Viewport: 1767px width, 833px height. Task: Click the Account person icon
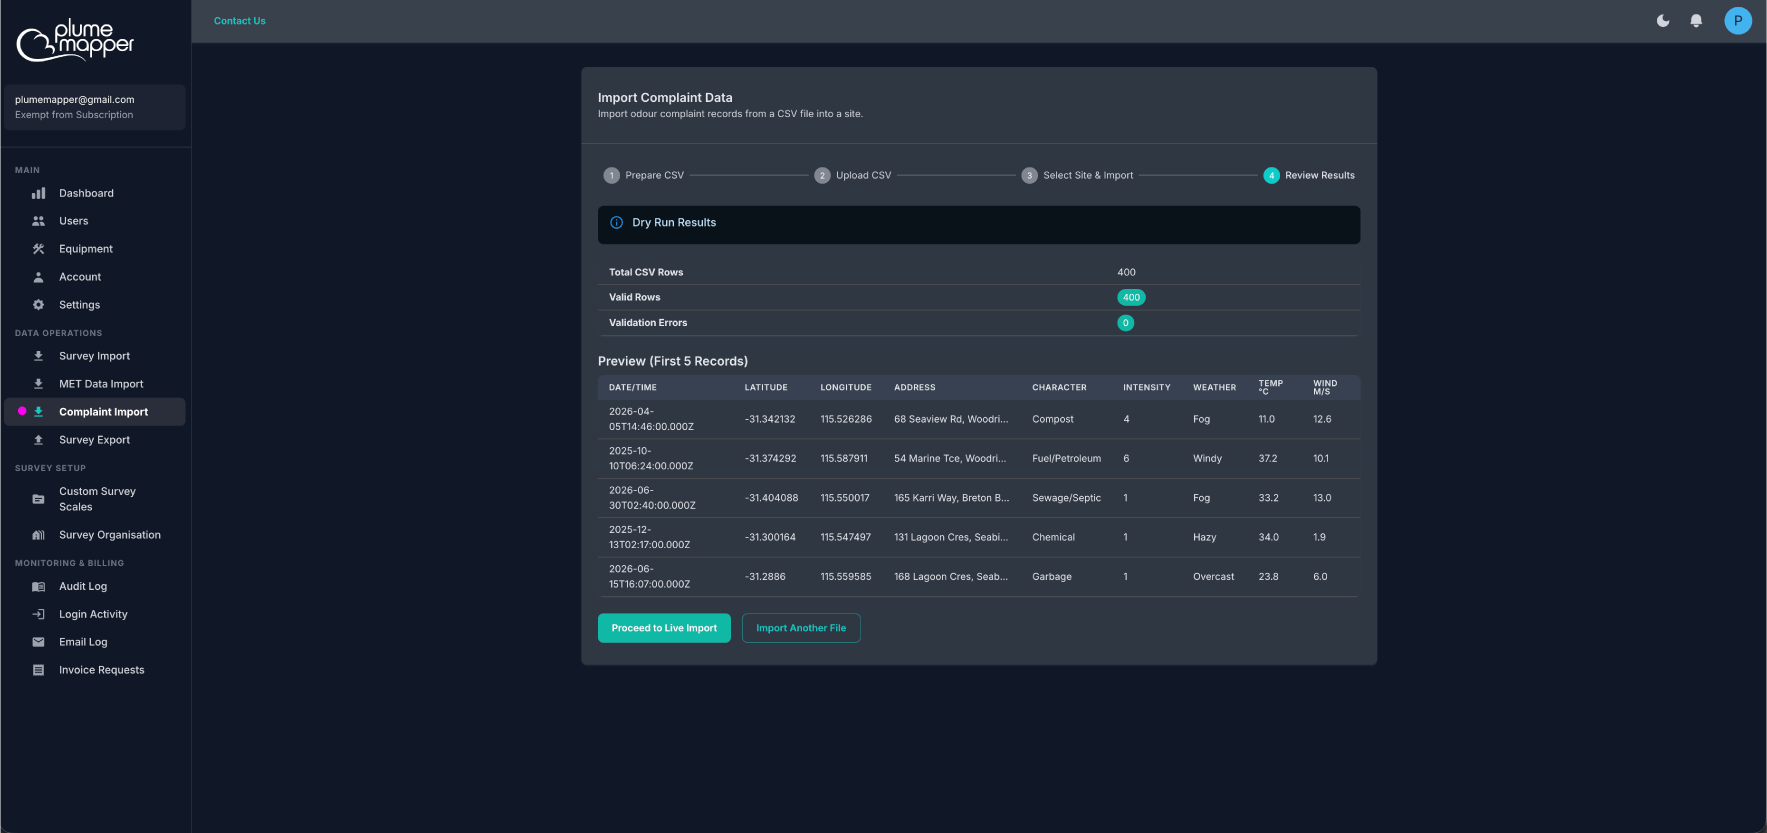click(39, 277)
